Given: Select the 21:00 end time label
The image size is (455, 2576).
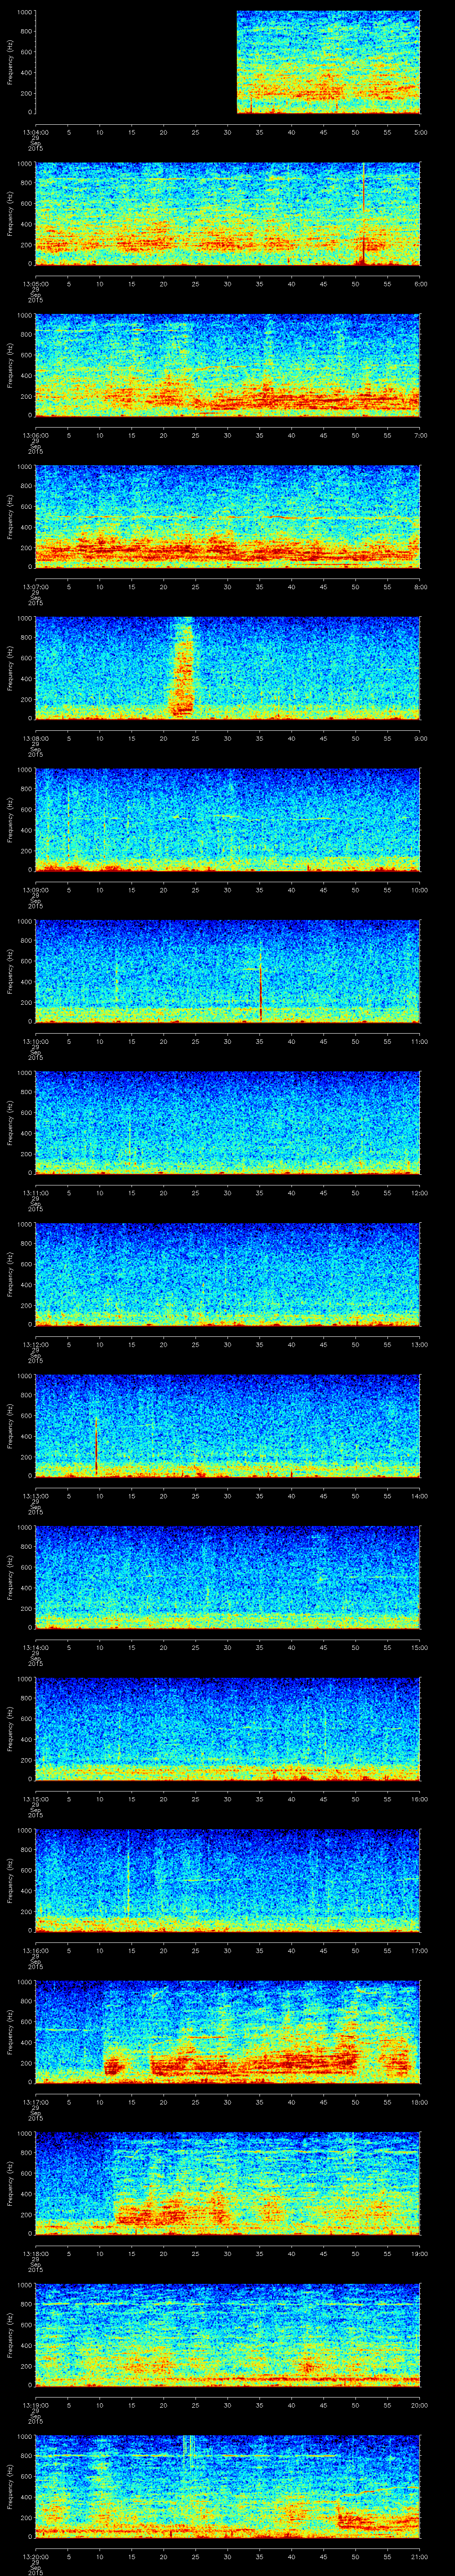Looking at the screenshot, I should coord(419,2556).
